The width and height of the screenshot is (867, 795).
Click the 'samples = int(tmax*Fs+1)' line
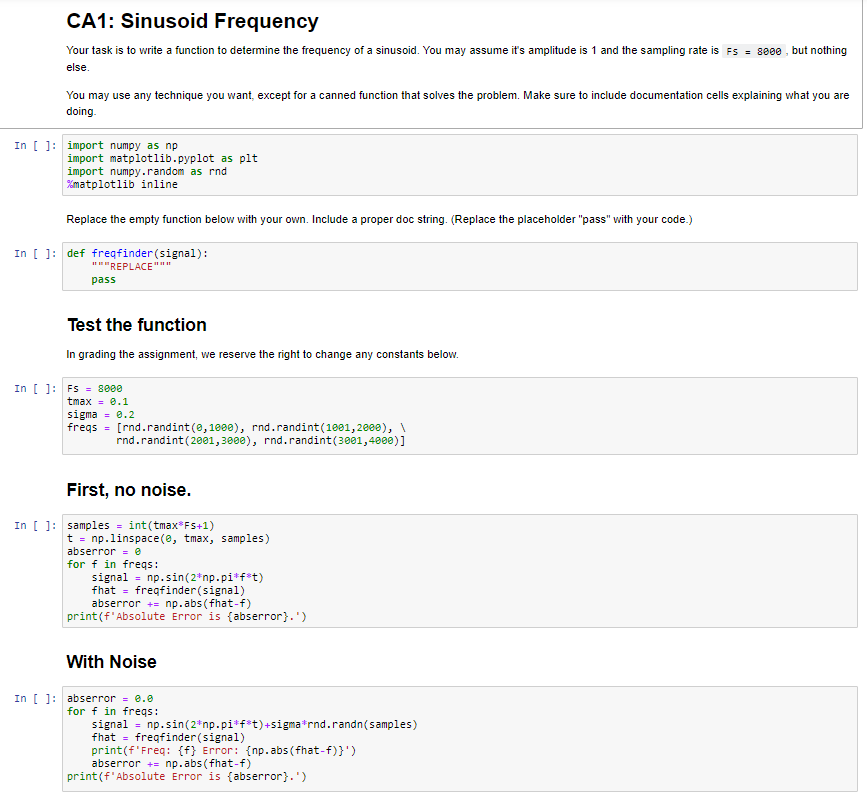click(140, 525)
